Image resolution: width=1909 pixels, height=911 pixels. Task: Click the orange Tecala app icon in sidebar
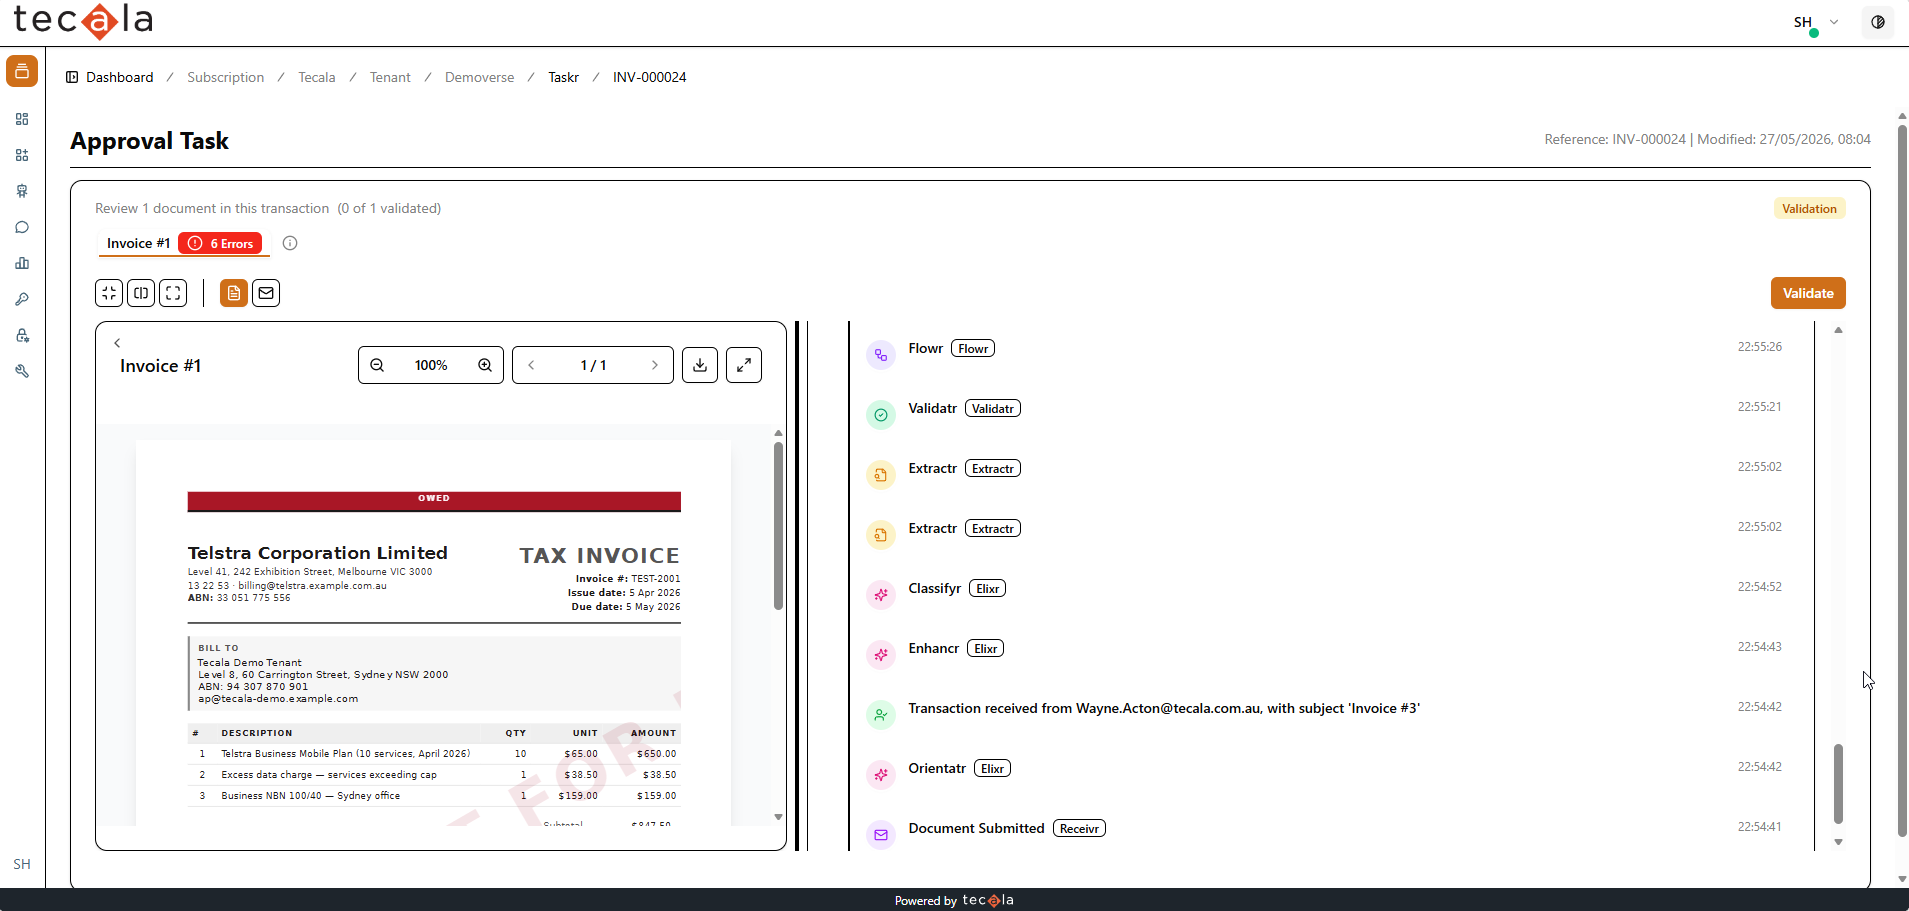coord(22,71)
